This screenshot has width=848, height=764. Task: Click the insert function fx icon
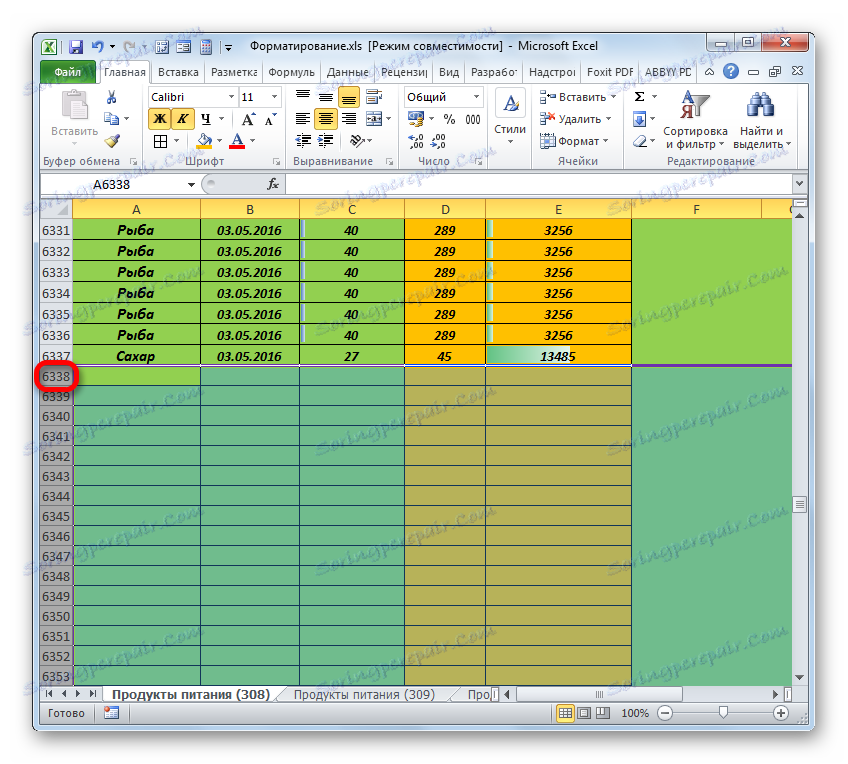tap(273, 184)
